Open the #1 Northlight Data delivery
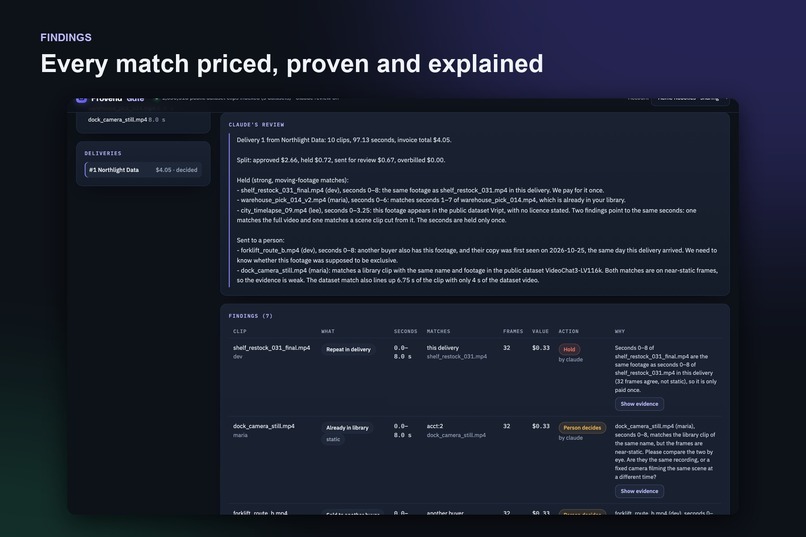Screen dimensions: 806x537 [143, 170]
